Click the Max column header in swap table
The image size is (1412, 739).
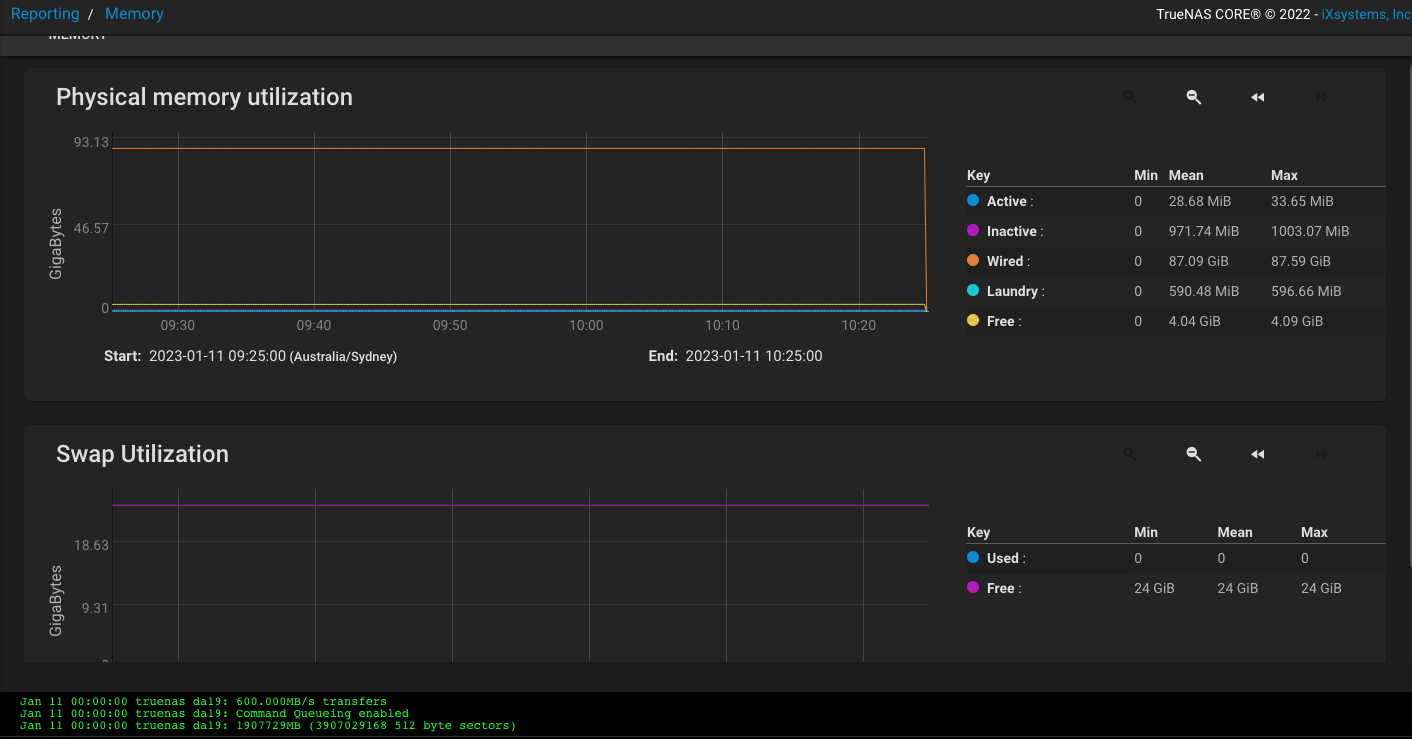1314,532
